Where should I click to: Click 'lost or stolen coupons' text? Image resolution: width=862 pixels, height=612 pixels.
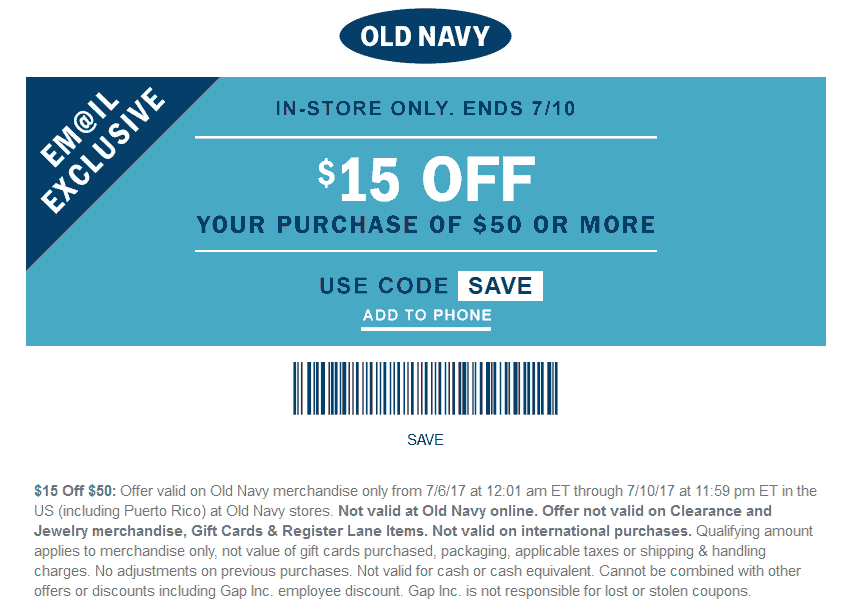point(678,591)
